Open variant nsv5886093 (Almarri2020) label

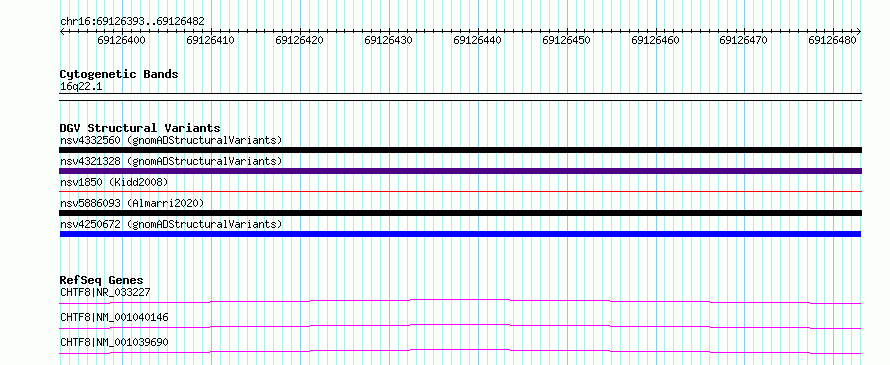(132, 203)
